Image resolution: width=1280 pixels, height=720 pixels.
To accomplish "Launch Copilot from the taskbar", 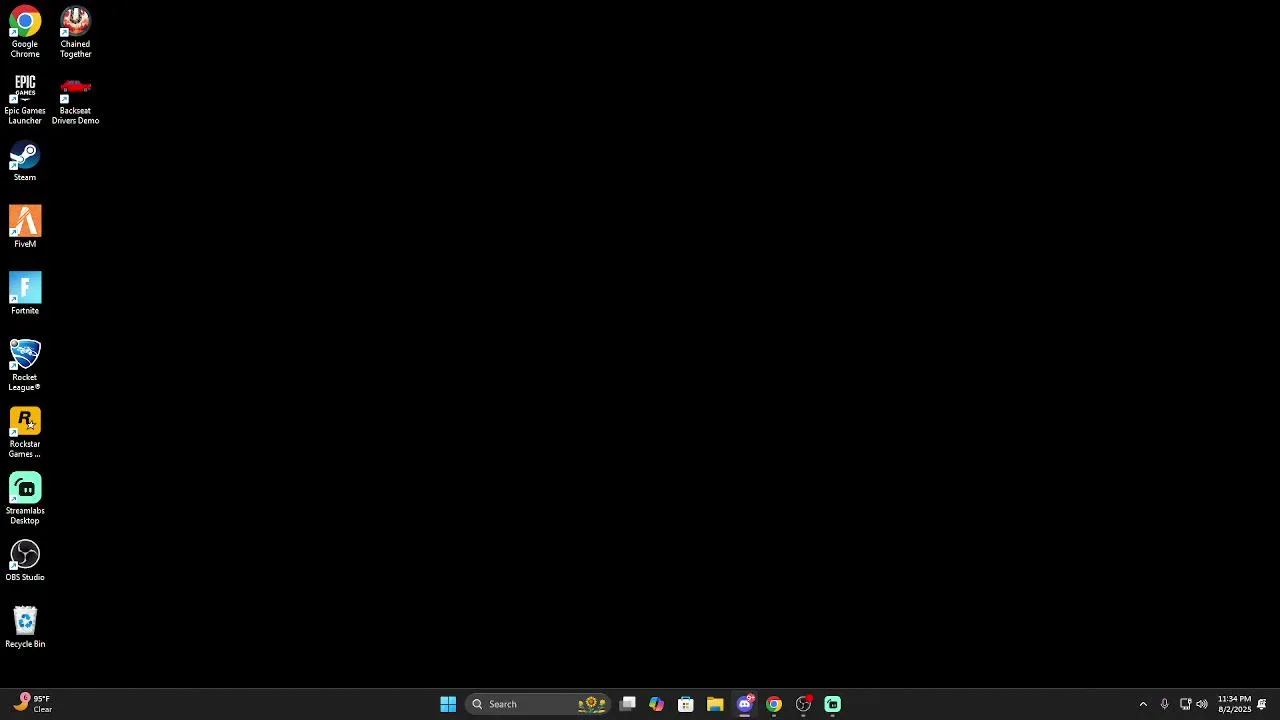I will coord(656,704).
